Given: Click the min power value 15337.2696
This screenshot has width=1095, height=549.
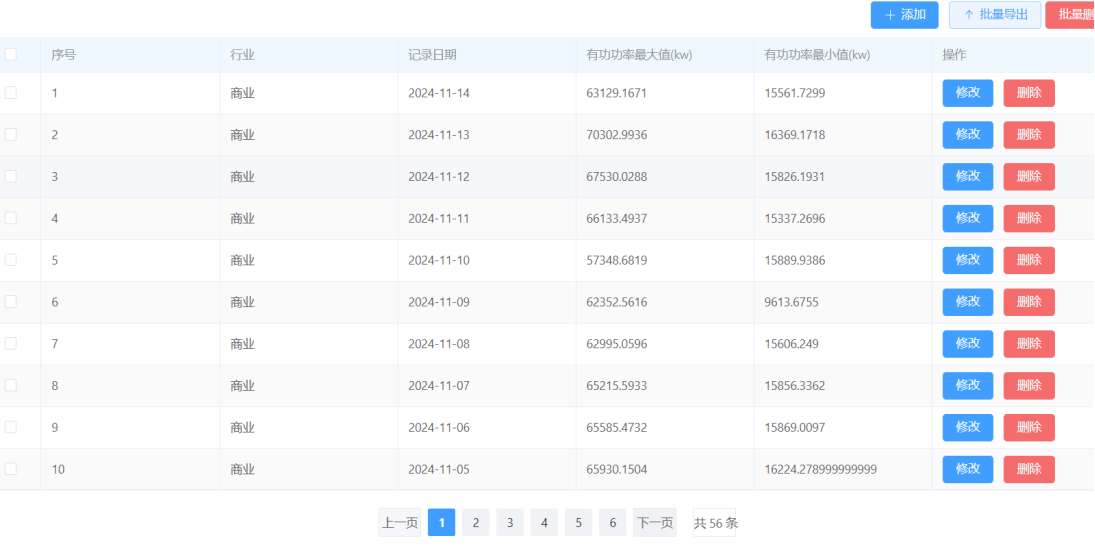Looking at the screenshot, I should [x=795, y=219].
